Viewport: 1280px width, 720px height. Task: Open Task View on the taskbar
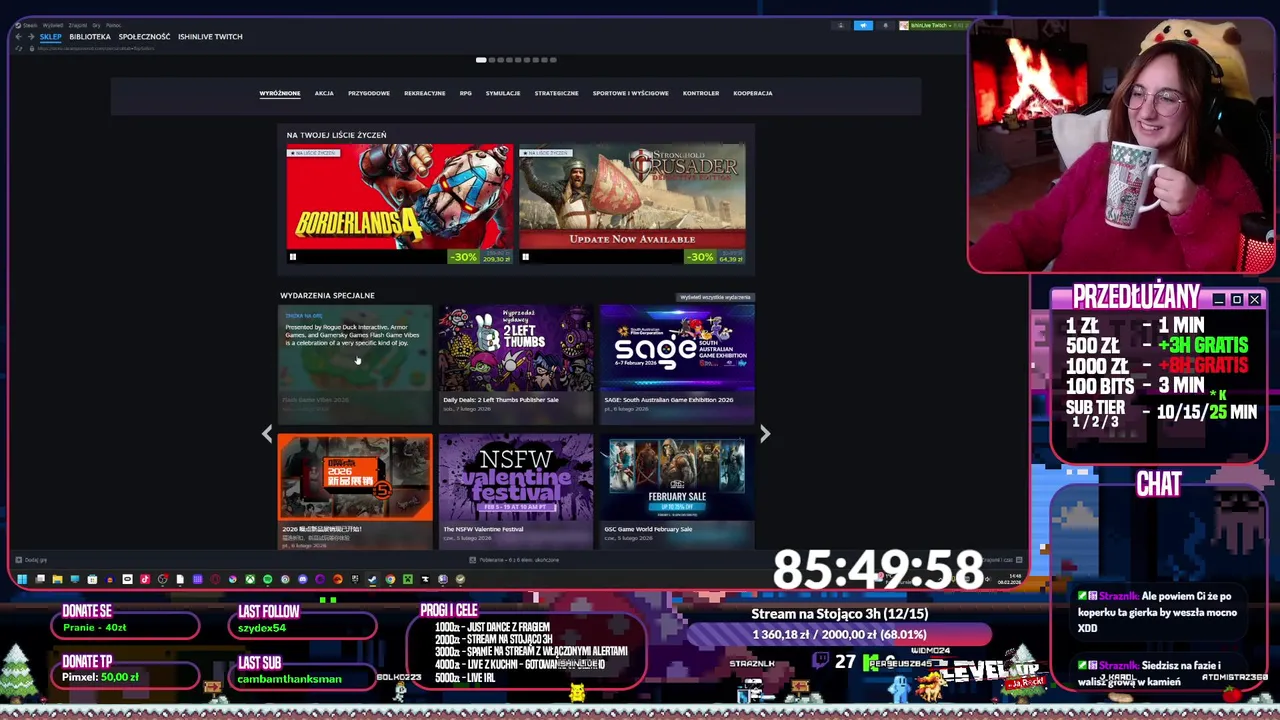(39, 579)
